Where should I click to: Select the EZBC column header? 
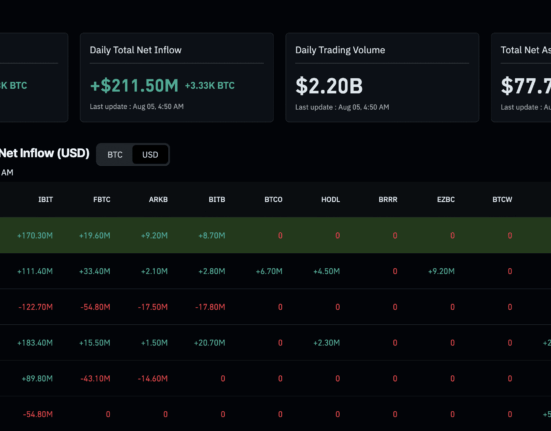[x=446, y=200]
